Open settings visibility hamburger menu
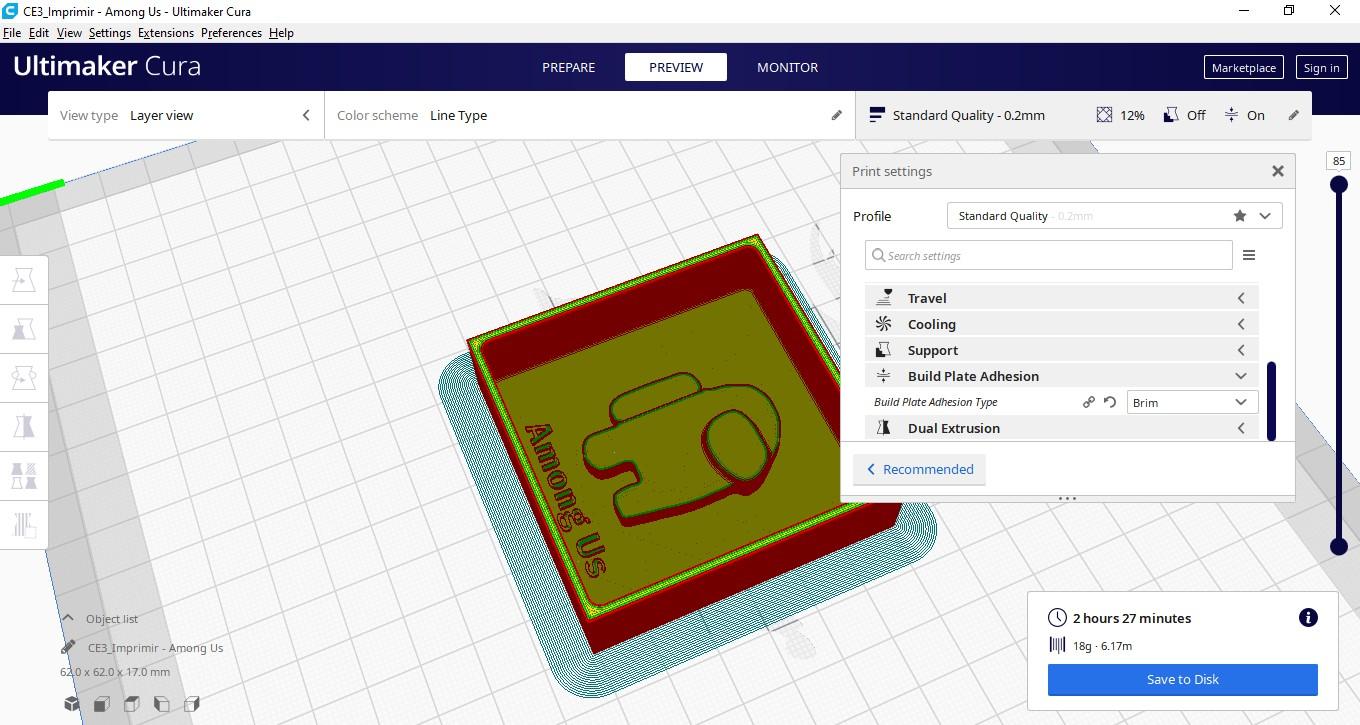This screenshot has height=725, width=1360. coord(1249,255)
